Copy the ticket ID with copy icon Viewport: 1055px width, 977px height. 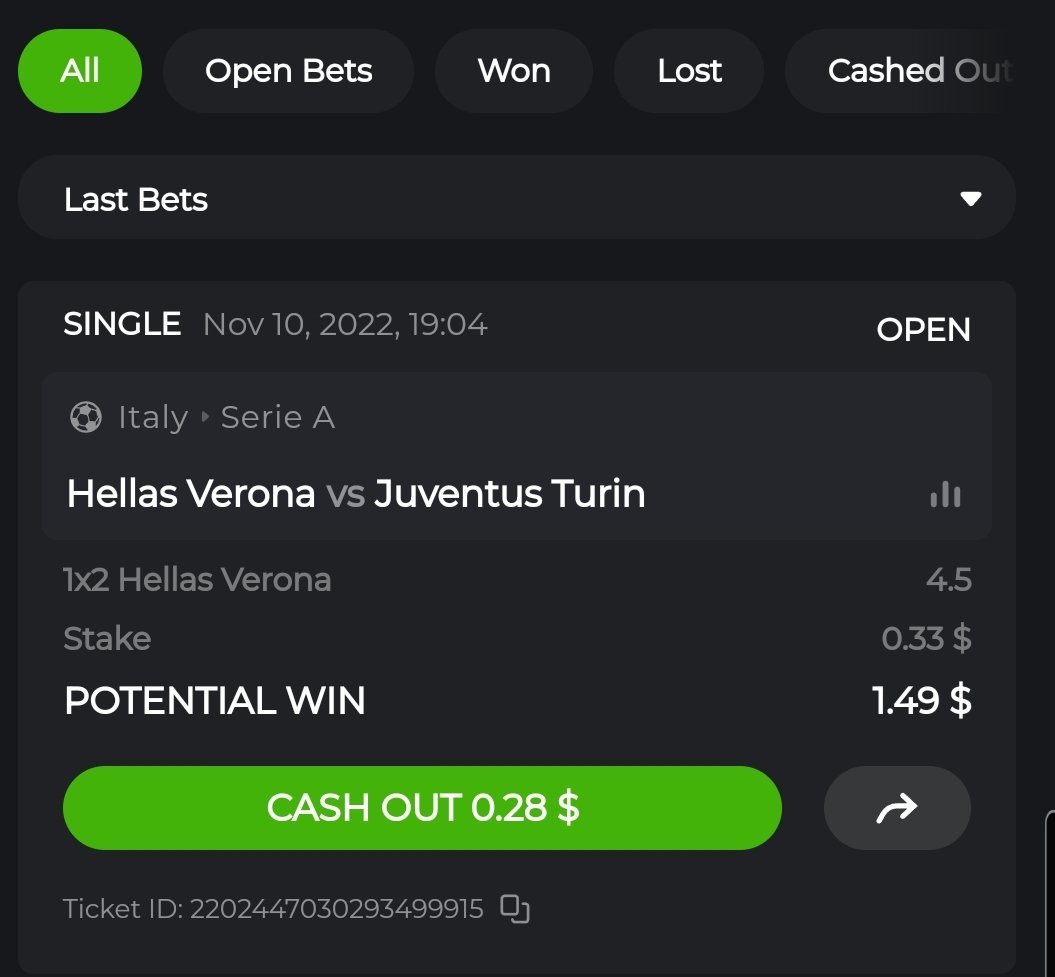(515, 908)
